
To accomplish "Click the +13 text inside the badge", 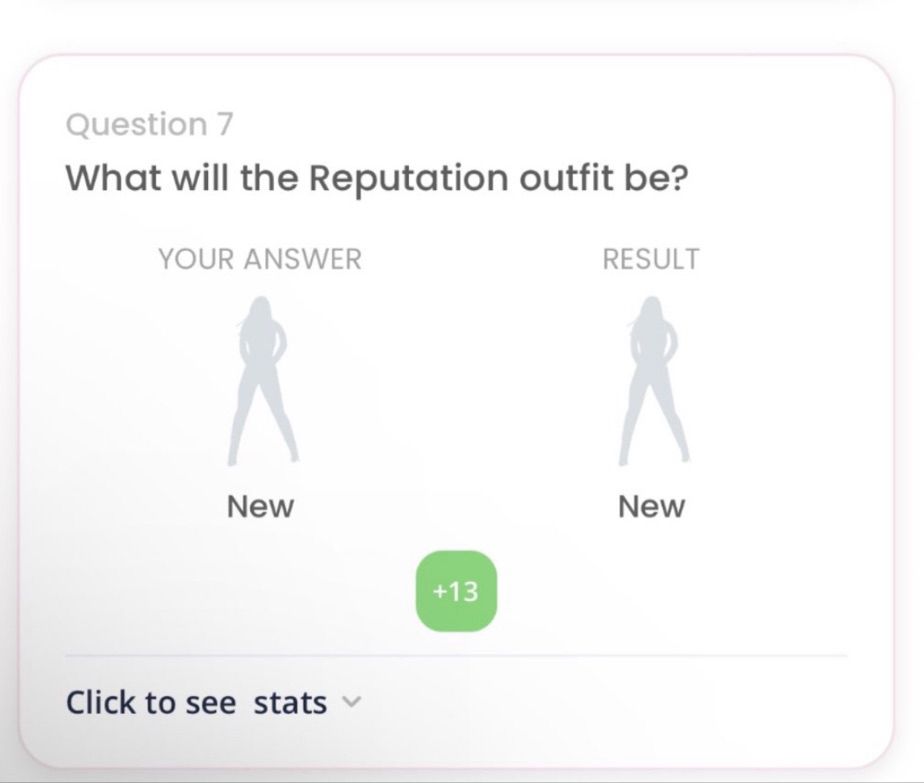I will (456, 591).
